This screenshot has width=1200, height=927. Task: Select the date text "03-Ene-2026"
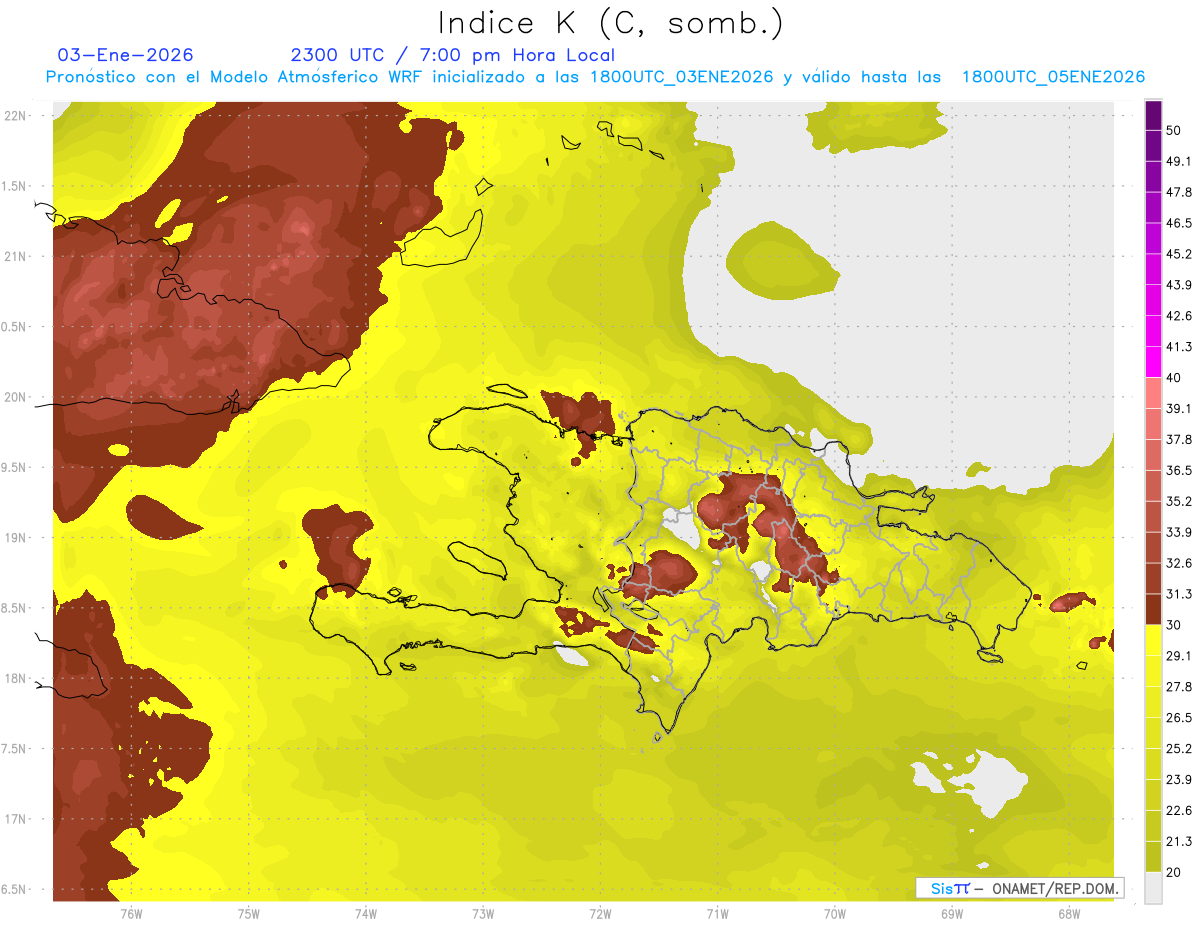tap(126, 55)
